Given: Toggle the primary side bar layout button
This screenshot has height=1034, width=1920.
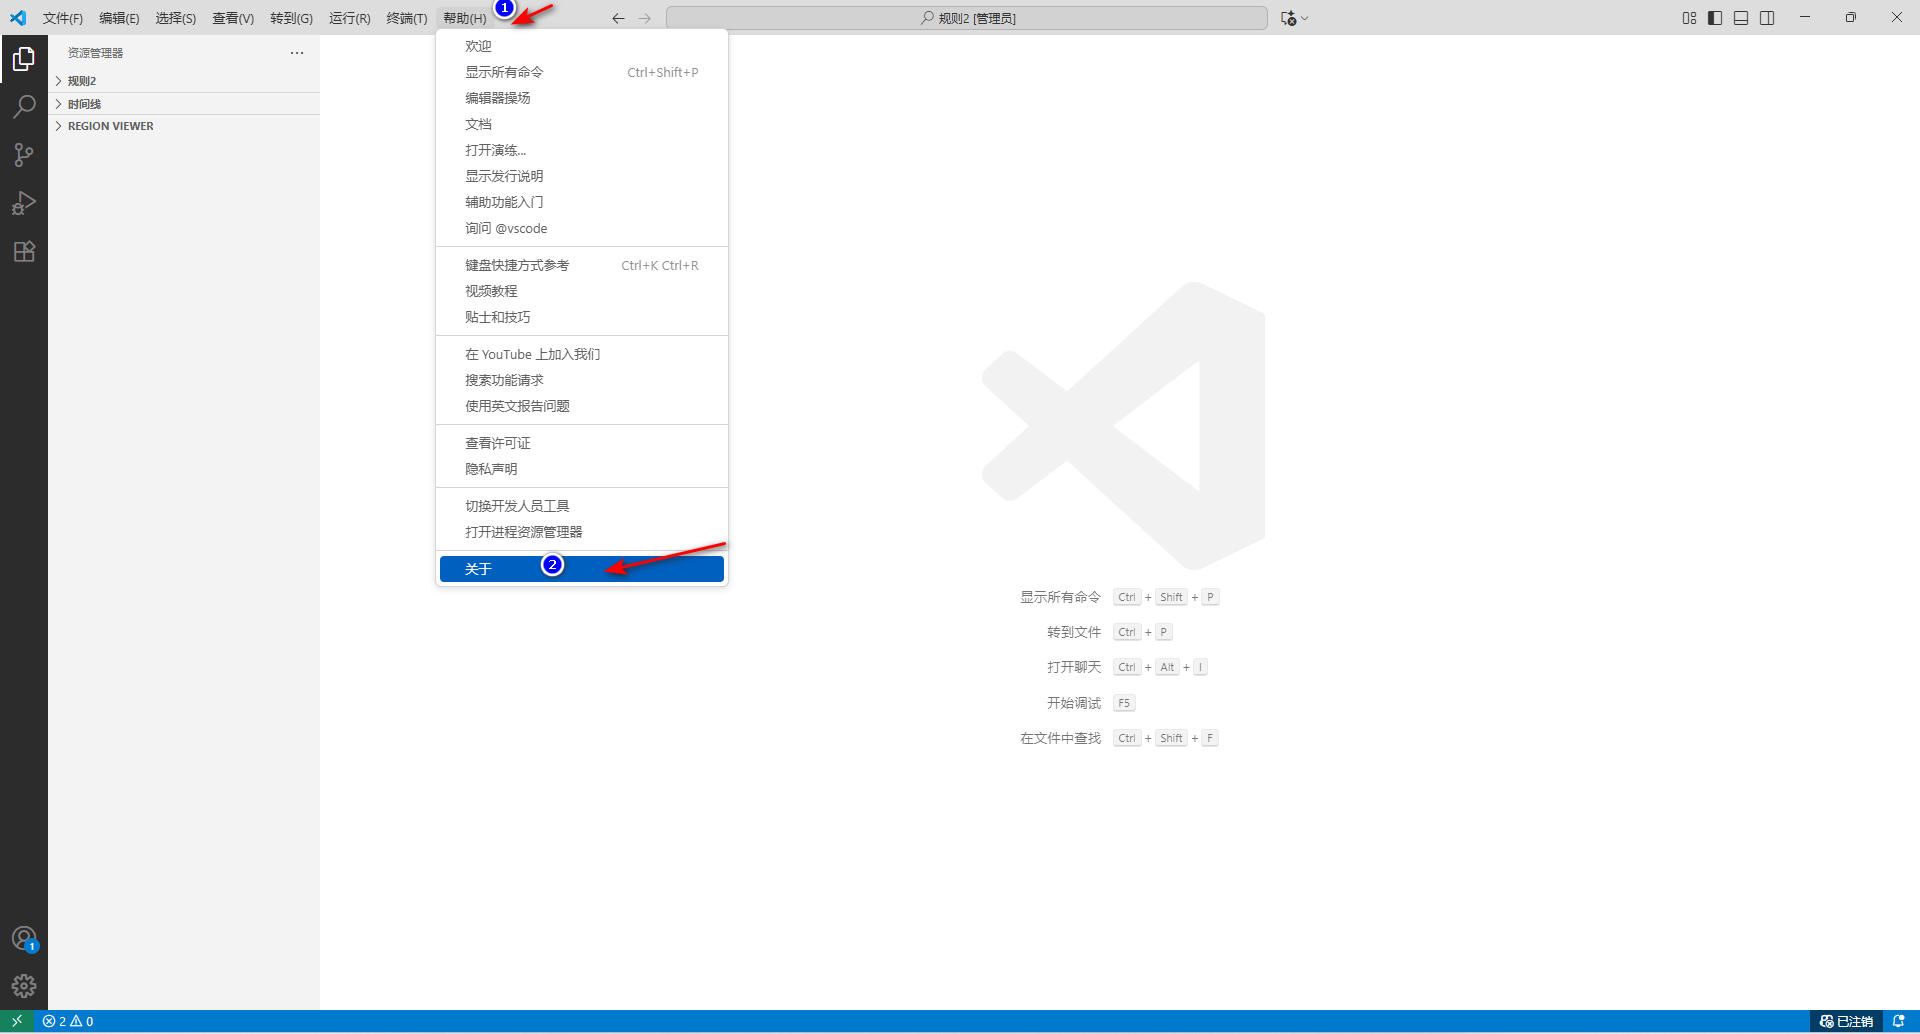Looking at the screenshot, I should 1715,18.
